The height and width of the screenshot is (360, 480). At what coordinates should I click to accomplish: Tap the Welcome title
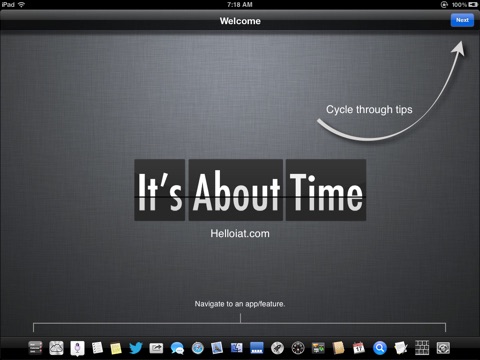coord(240,21)
